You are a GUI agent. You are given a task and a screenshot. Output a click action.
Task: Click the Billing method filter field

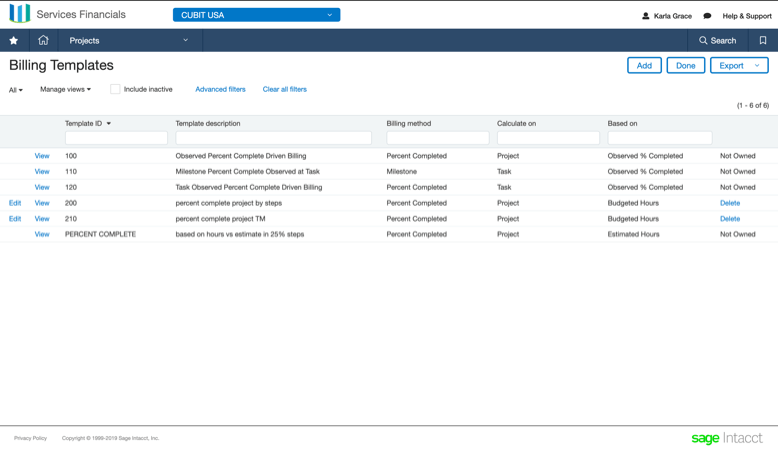[438, 138]
